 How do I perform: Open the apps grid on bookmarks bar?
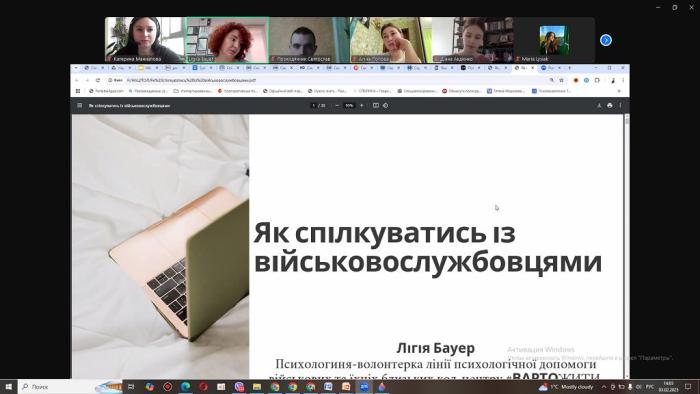[78, 91]
